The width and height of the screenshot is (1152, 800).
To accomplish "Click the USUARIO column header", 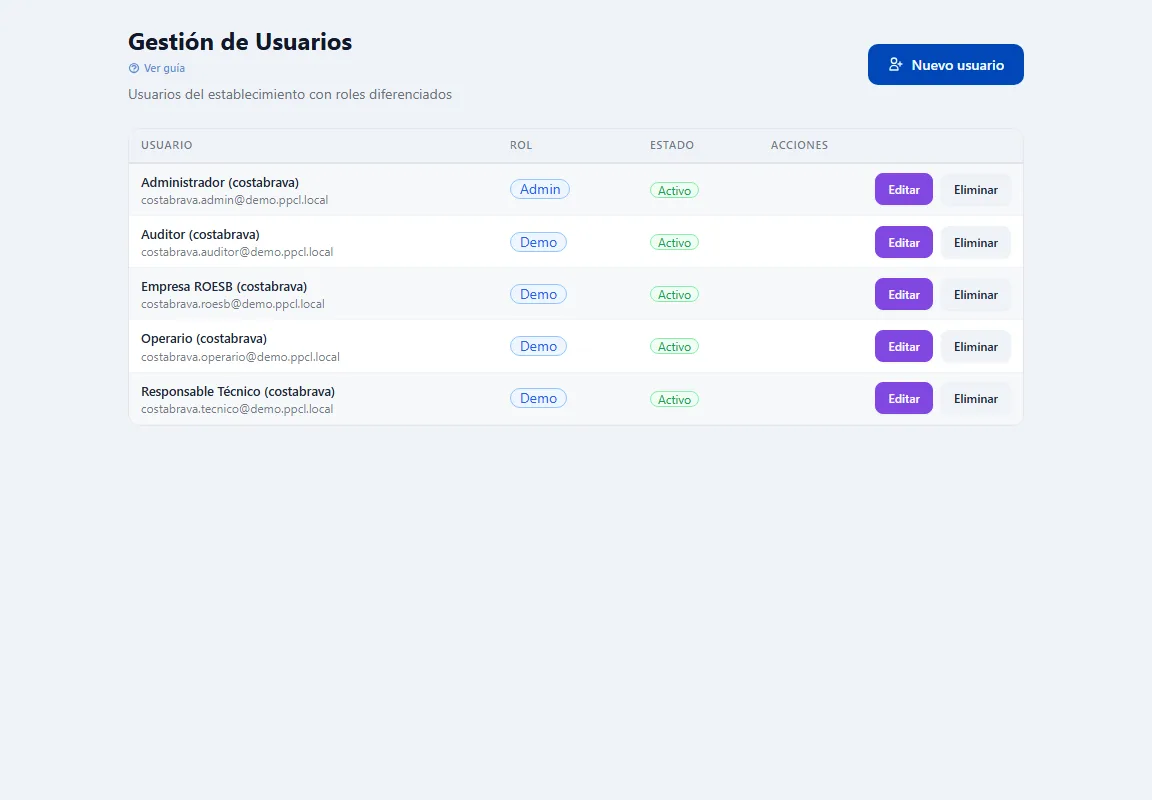I will pos(167,145).
